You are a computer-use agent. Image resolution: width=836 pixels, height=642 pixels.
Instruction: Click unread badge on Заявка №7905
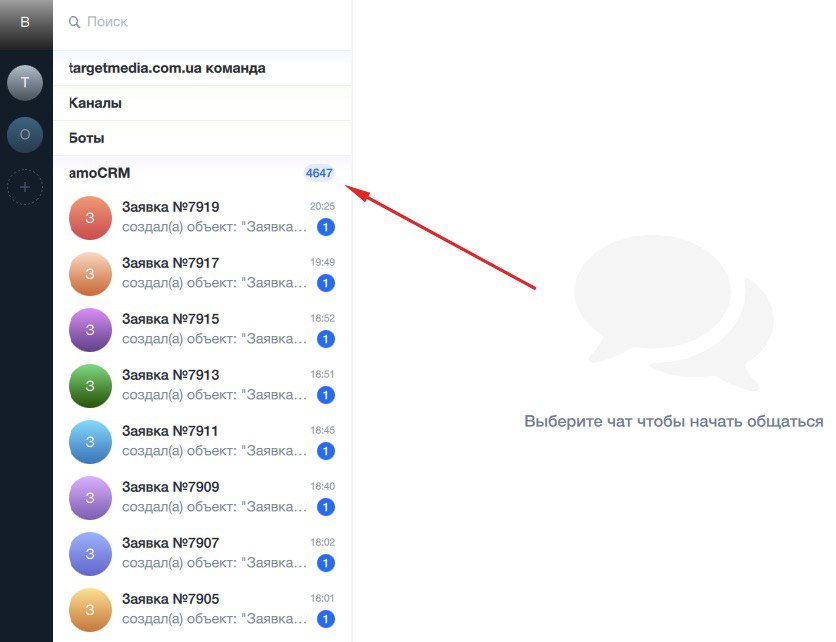326,619
